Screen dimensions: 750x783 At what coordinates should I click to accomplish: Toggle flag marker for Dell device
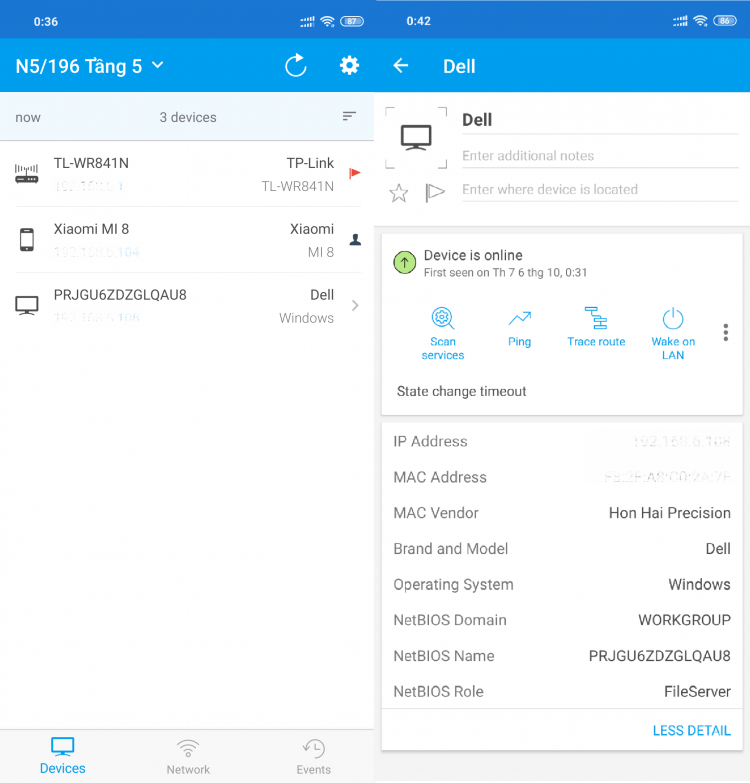click(434, 192)
